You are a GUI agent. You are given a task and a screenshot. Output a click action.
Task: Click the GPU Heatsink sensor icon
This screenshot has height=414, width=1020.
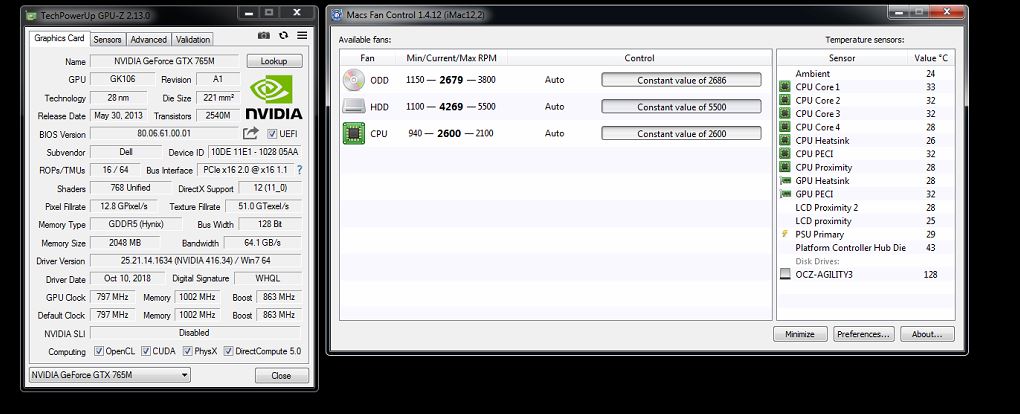tap(785, 180)
